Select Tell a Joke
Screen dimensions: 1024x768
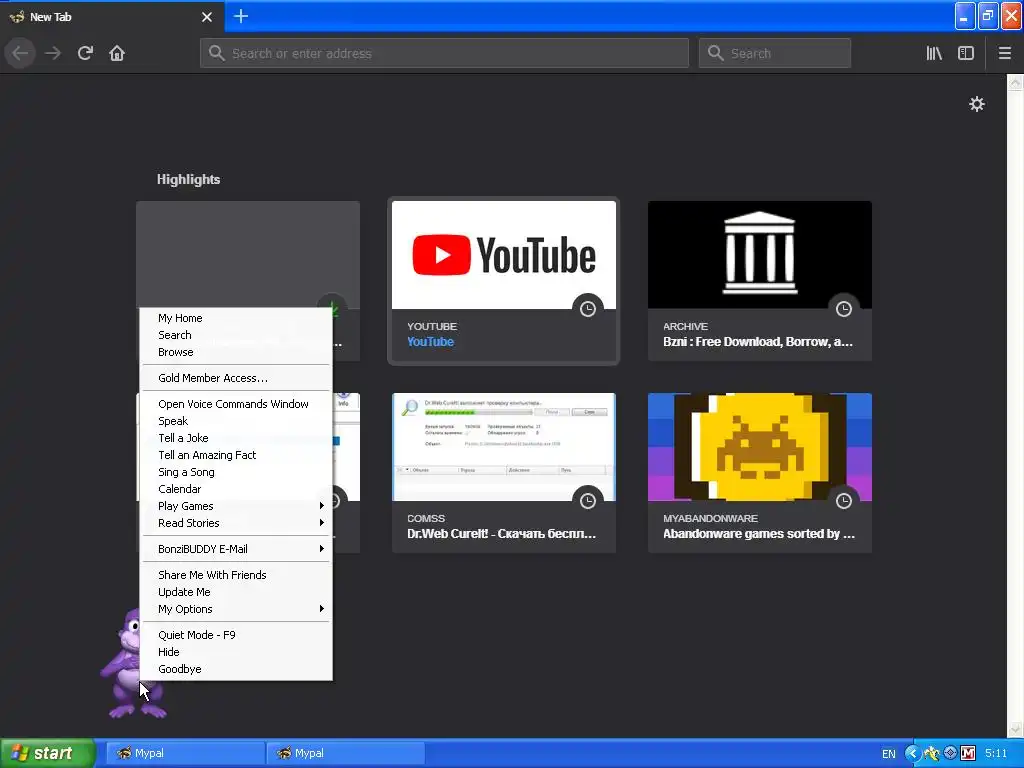pyautogui.click(x=236, y=438)
